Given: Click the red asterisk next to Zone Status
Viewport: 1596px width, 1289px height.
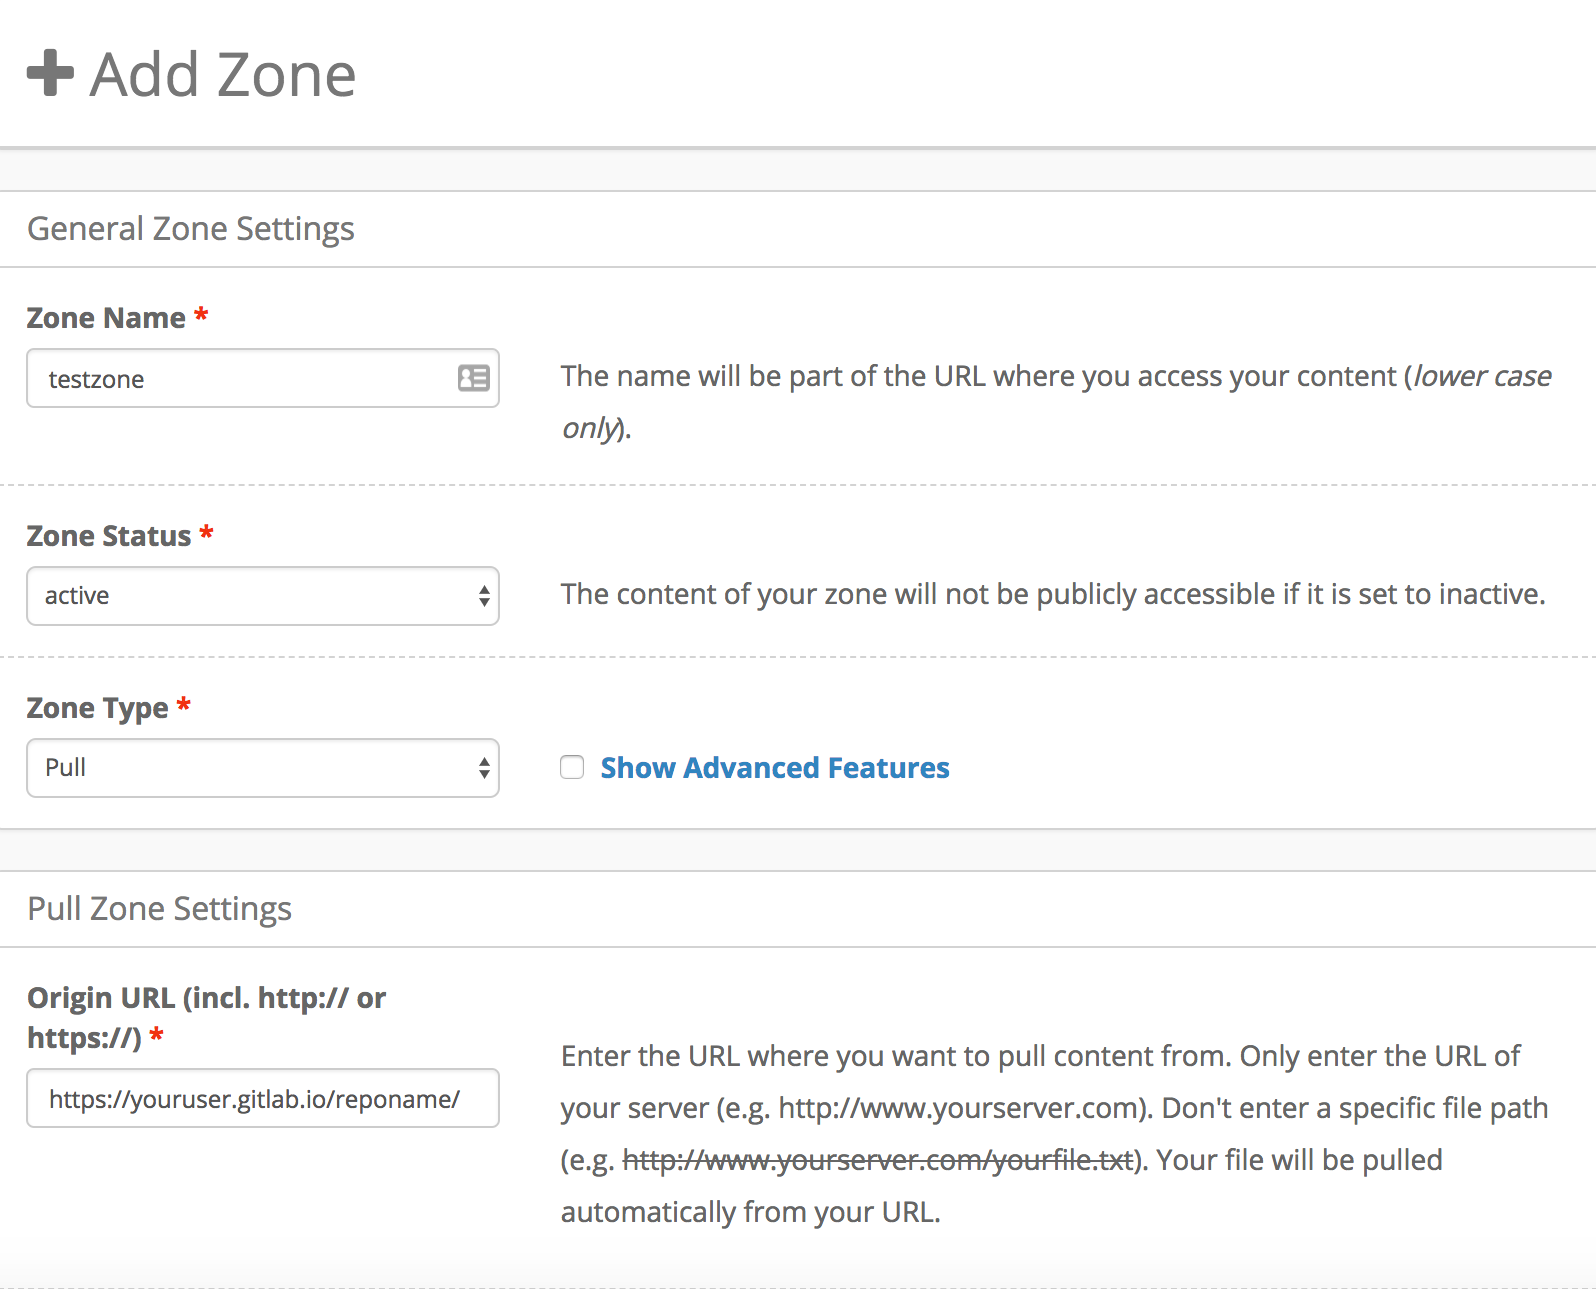Looking at the screenshot, I should pos(206,534).
